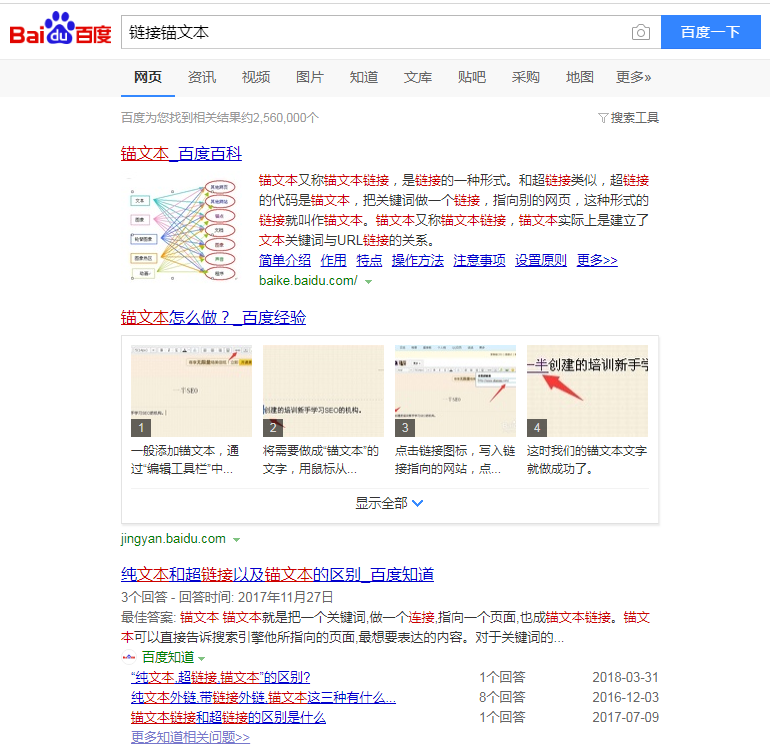Click the 8个回答 count
Viewport: 770px width, 749px height.
502,697
